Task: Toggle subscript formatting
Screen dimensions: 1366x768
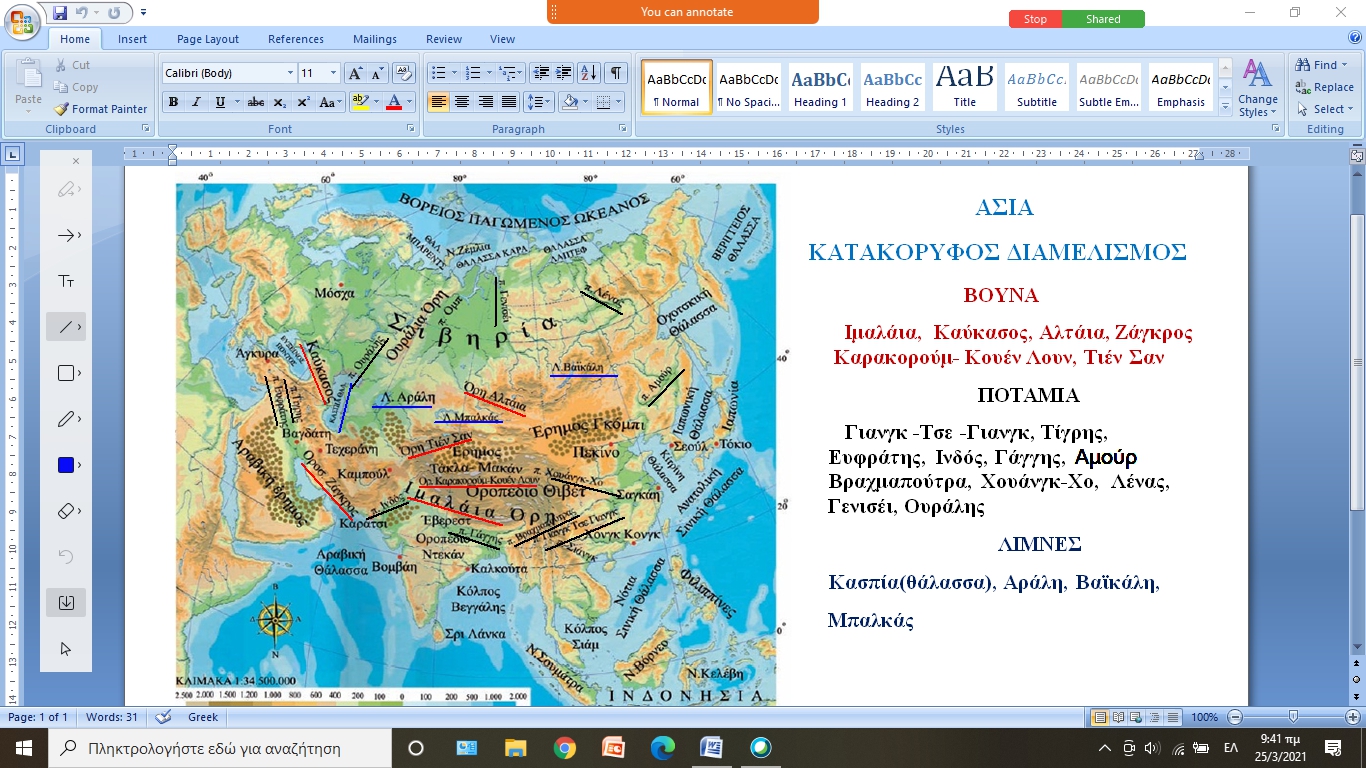Action: coord(280,102)
